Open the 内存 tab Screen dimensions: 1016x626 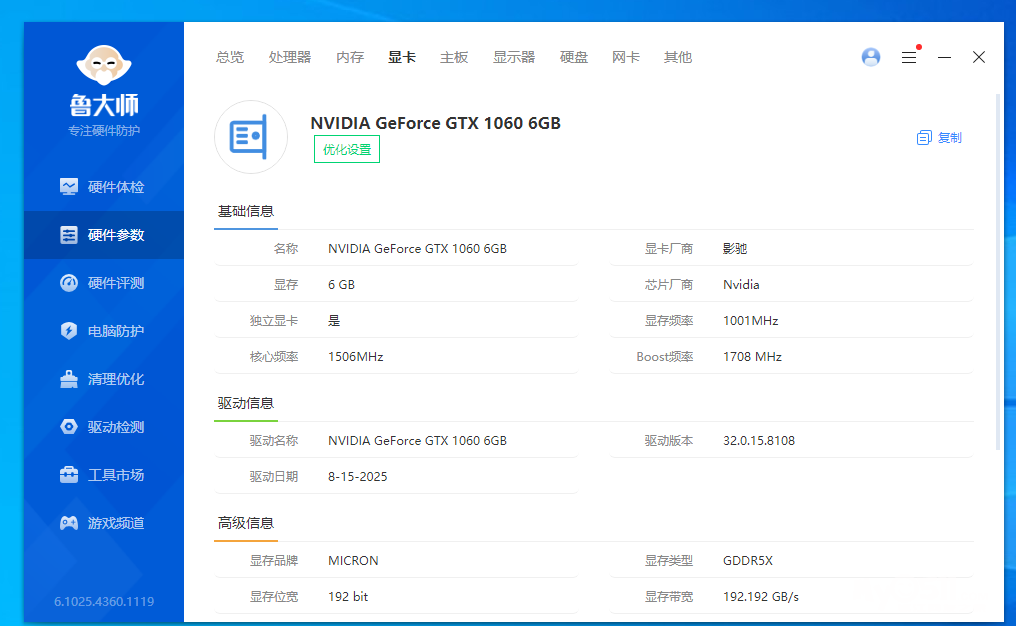point(350,58)
